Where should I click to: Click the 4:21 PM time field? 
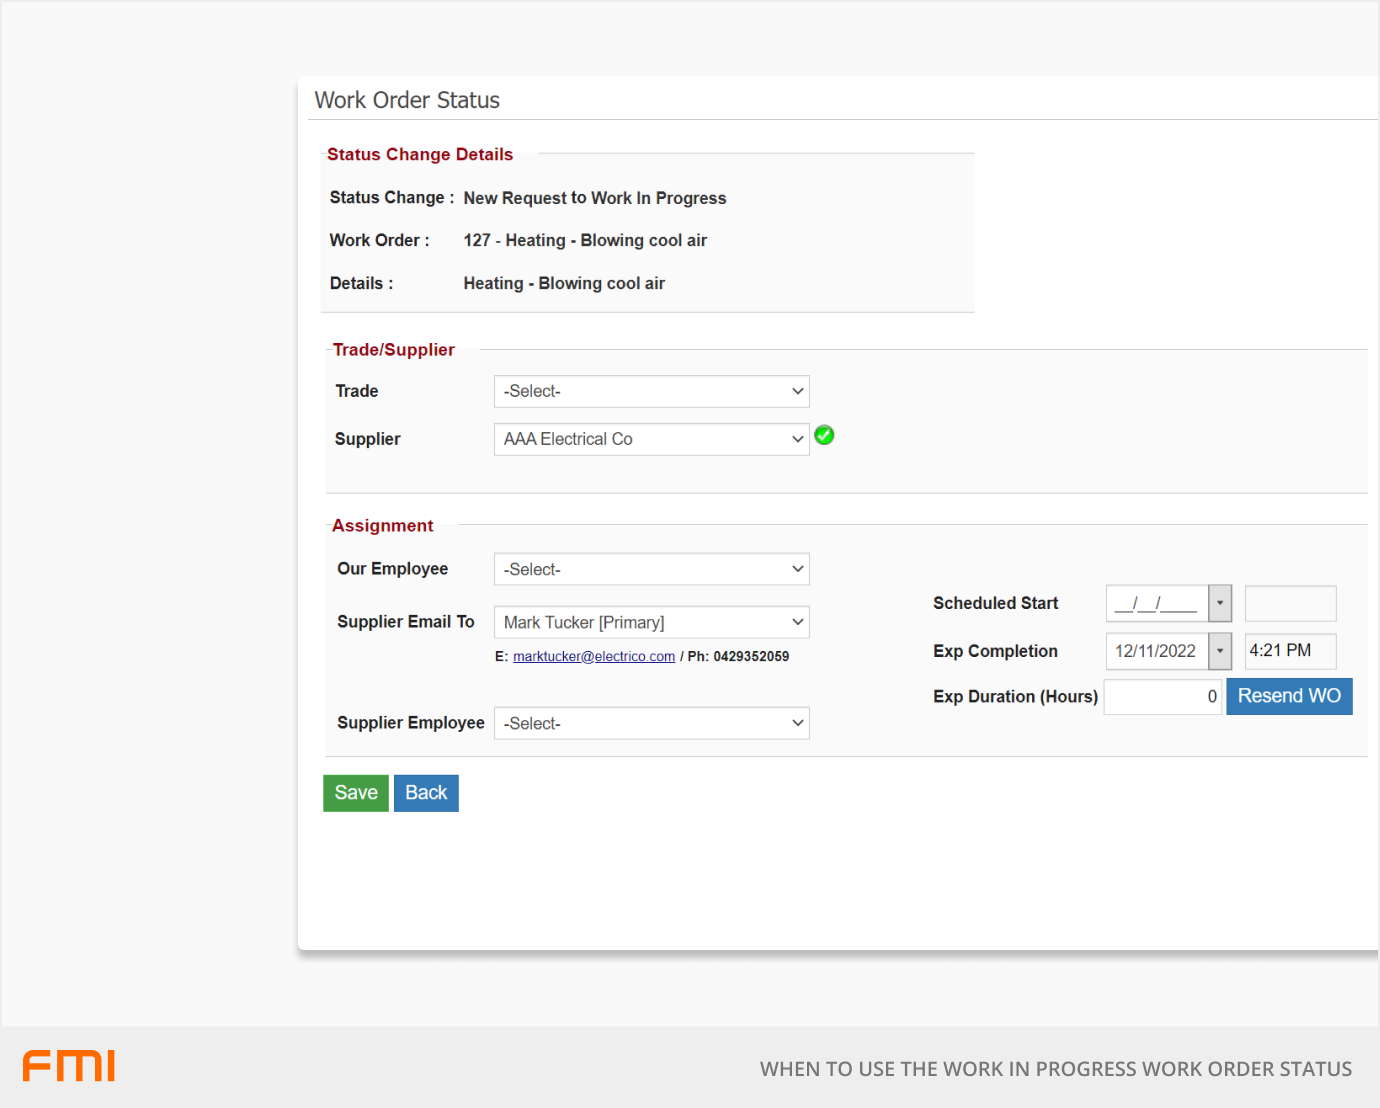pyautogui.click(x=1290, y=651)
